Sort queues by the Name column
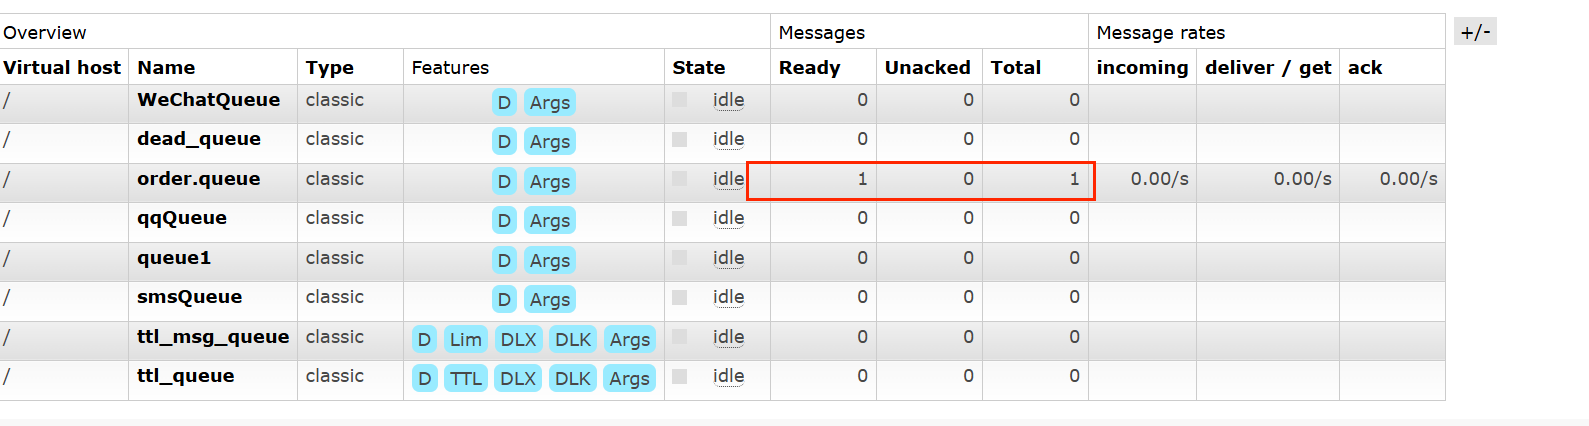Image resolution: width=1589 pixels, height=426 pixels. coord(166,67)
